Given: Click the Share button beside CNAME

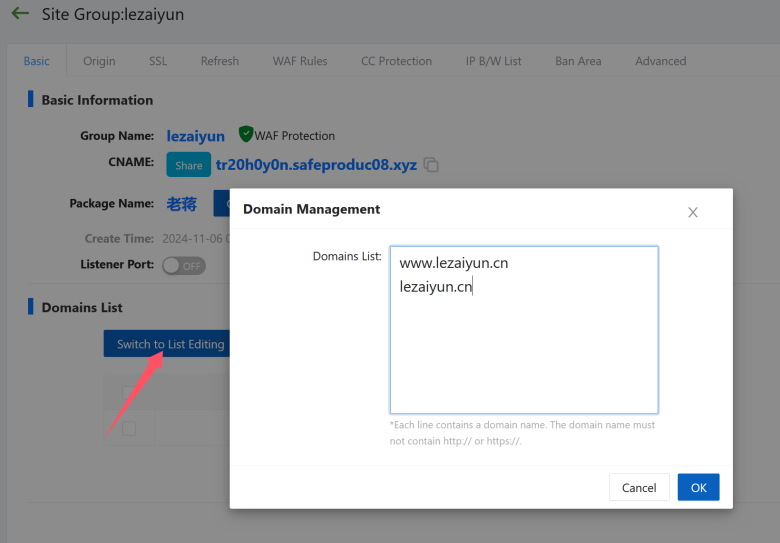Looking at the screenshot, I should 189,165.
